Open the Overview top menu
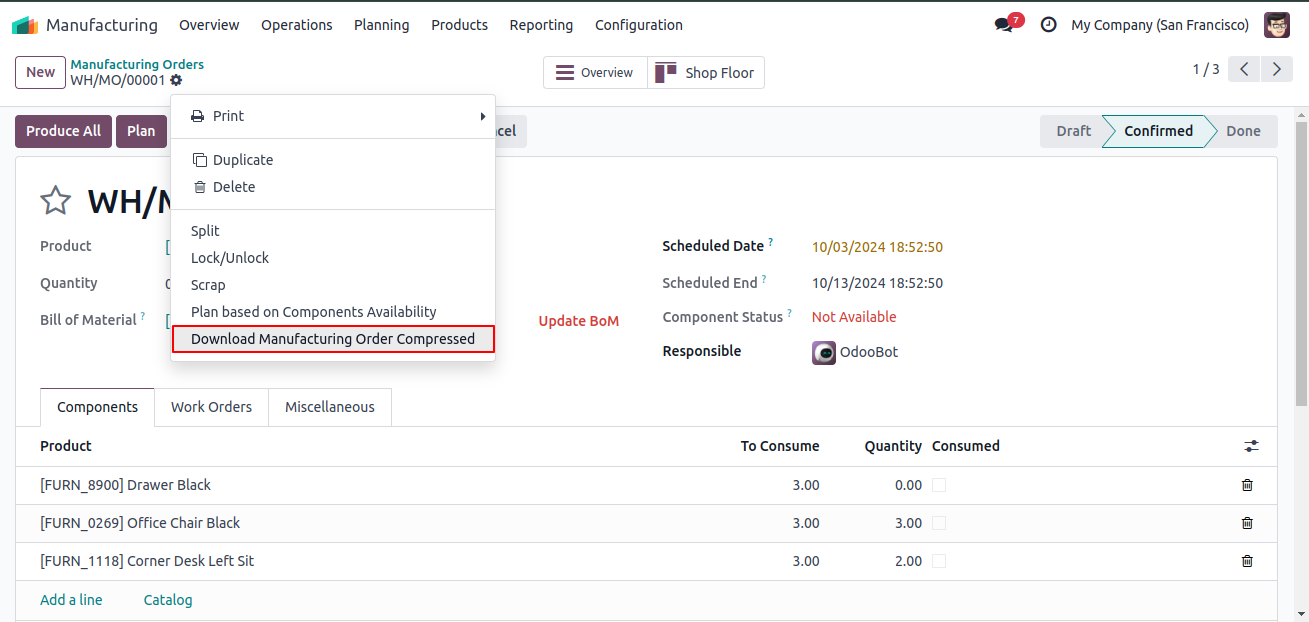The width and height of the screenshot is (1309, 622). pyautogui.click(x=209, y=25)
